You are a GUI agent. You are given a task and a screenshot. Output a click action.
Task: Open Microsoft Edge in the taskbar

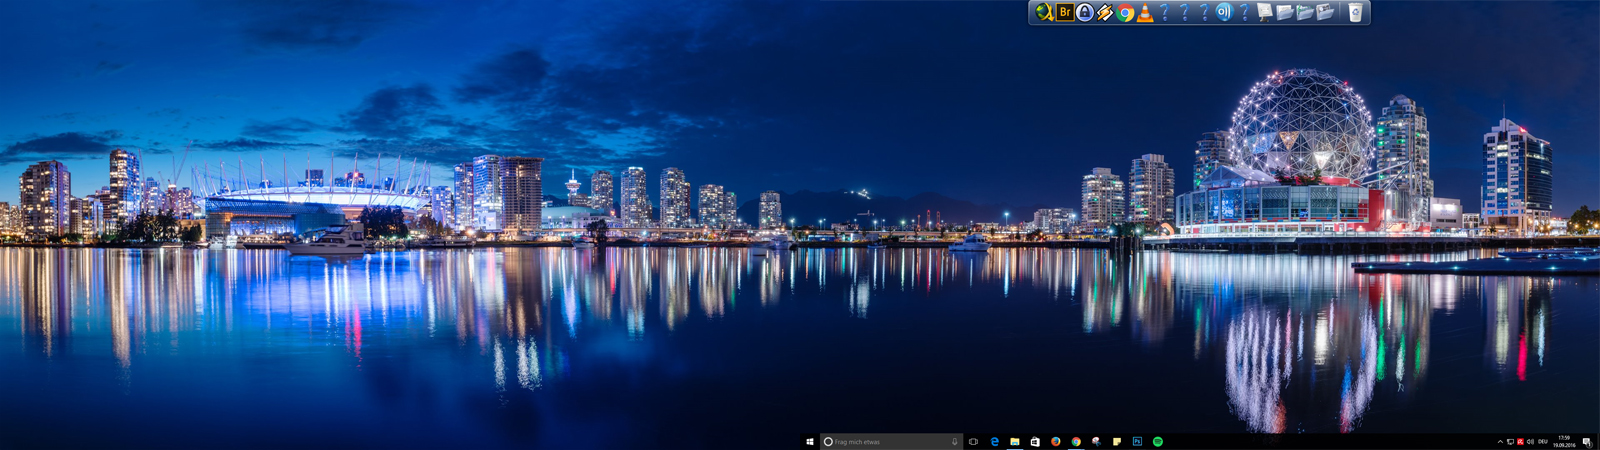(995, 441)
